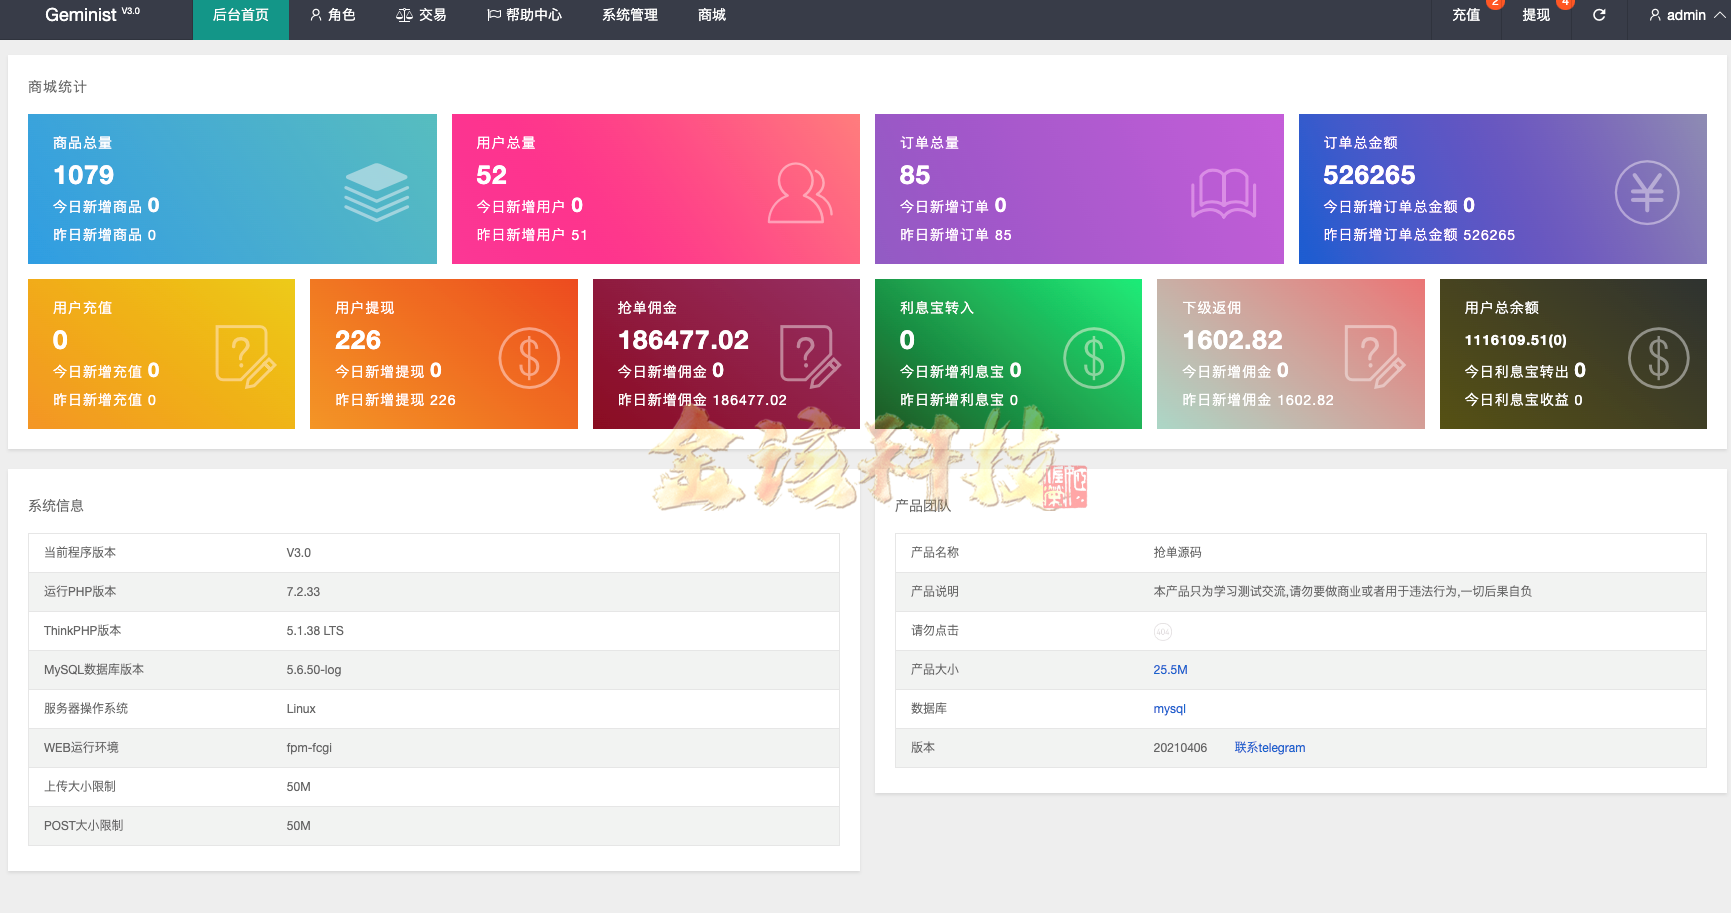Open the 商城 menu item
This screenshot has height=913, width=1731.
[710, 15]
